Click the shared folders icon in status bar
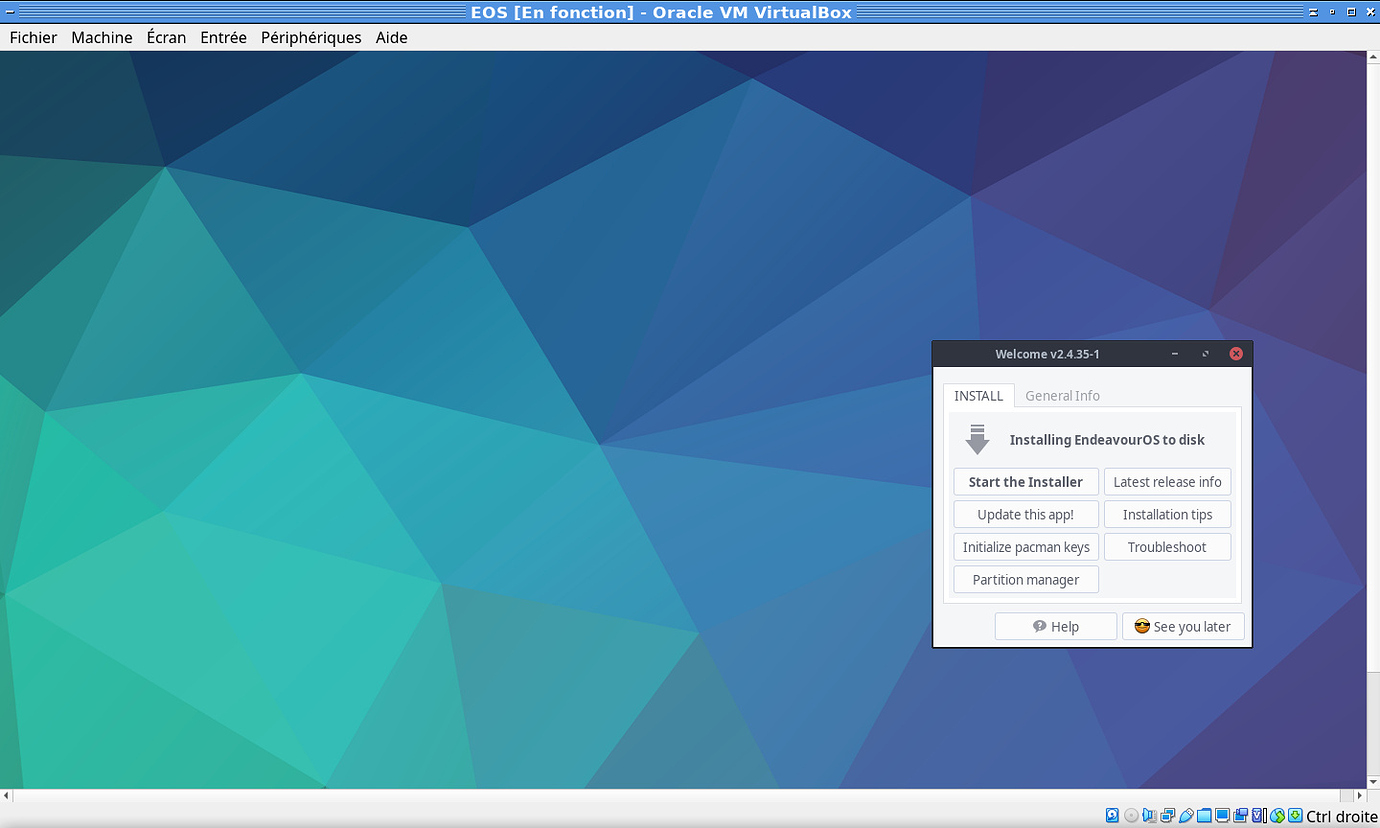Viewport: 1380px width, 828px height. [x=1204, y=816]
